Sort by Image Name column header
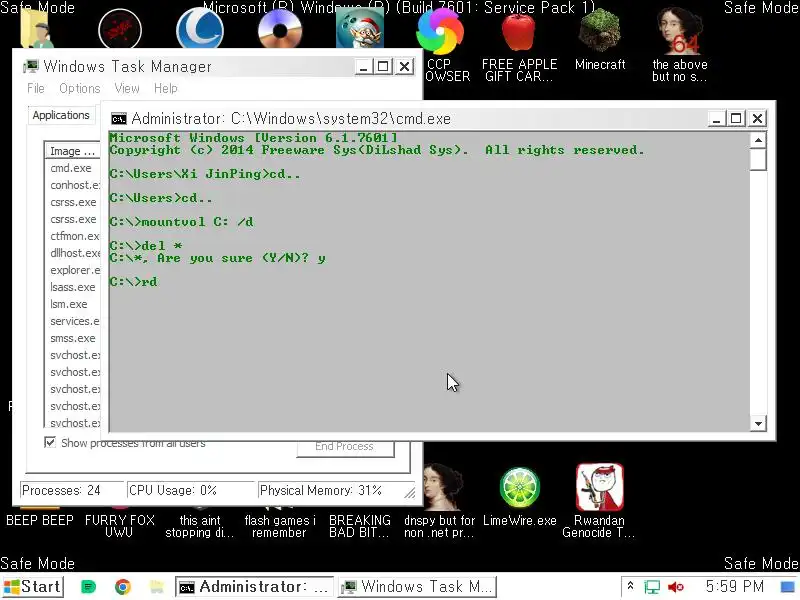800x600 pixels. coord(72,151)
